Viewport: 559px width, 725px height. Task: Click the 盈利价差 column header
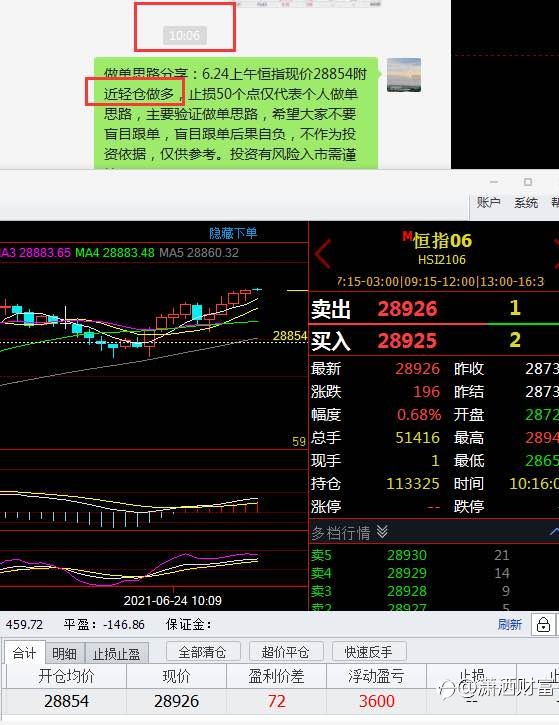276,676
